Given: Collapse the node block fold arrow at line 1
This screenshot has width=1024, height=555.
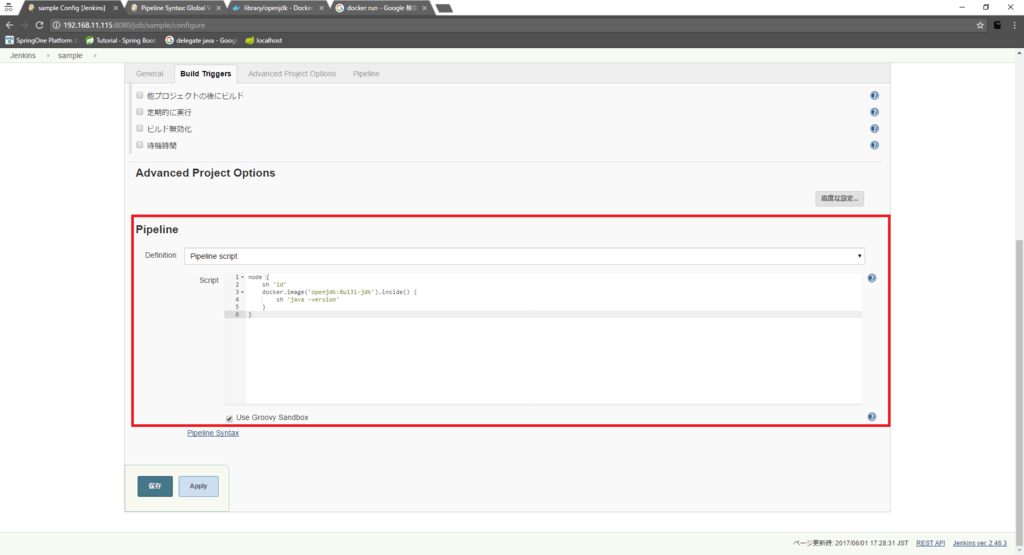Looking at the screenshot, I should 243,277.
